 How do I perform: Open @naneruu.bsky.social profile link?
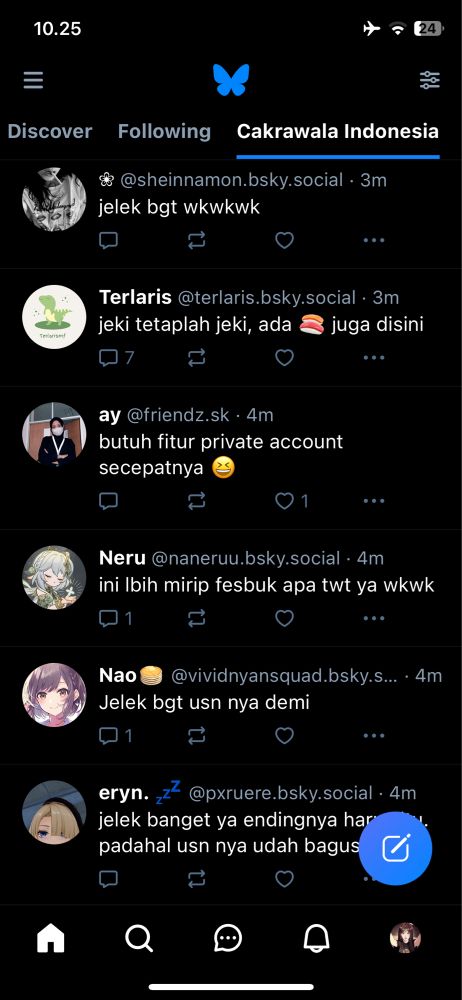[246, 559]
